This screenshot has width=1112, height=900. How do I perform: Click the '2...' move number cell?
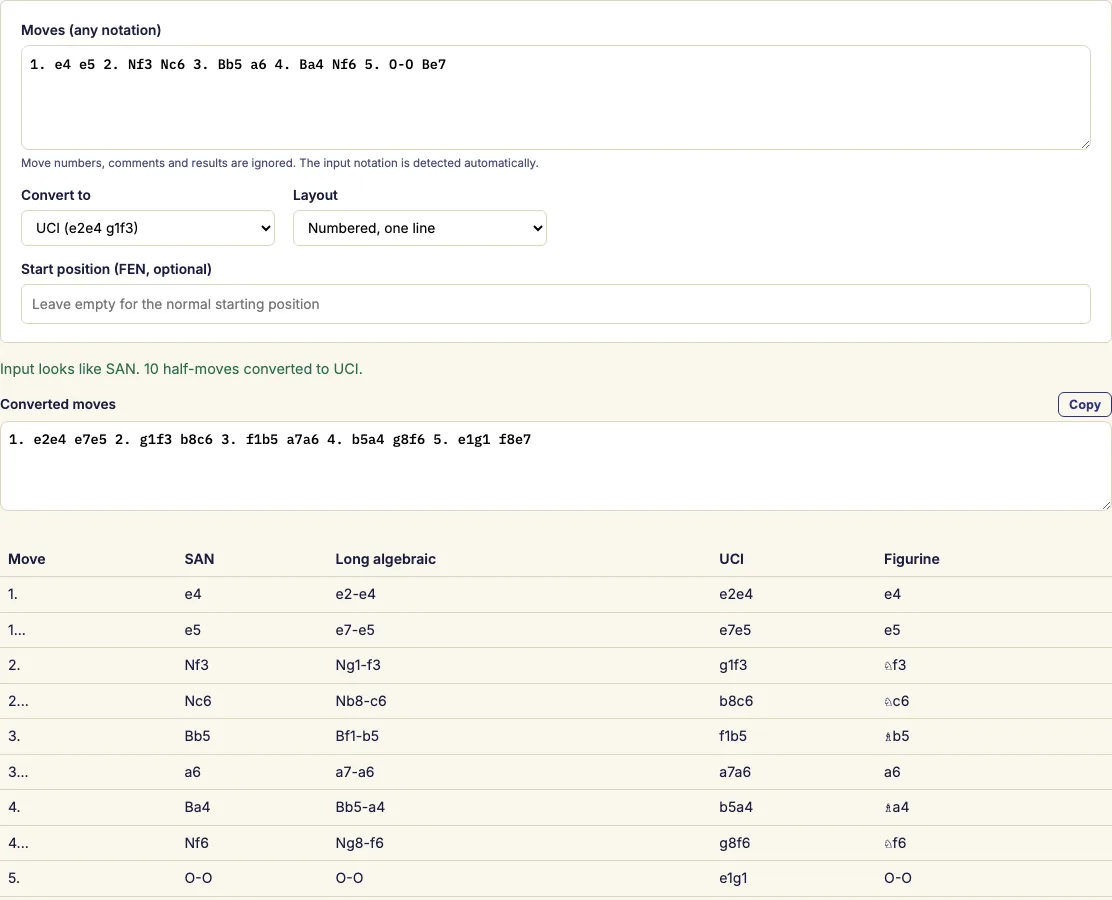18,701
